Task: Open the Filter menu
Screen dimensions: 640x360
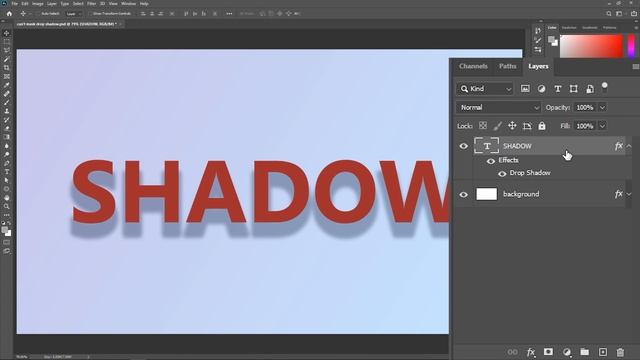Action: coord(91,4)
